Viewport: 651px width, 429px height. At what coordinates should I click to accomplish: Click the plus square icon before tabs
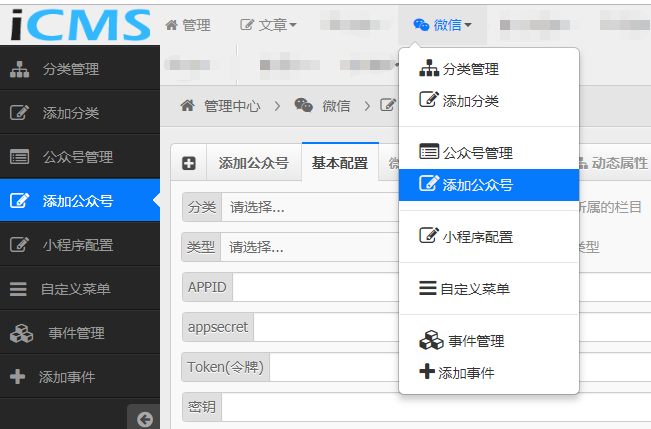188,164
